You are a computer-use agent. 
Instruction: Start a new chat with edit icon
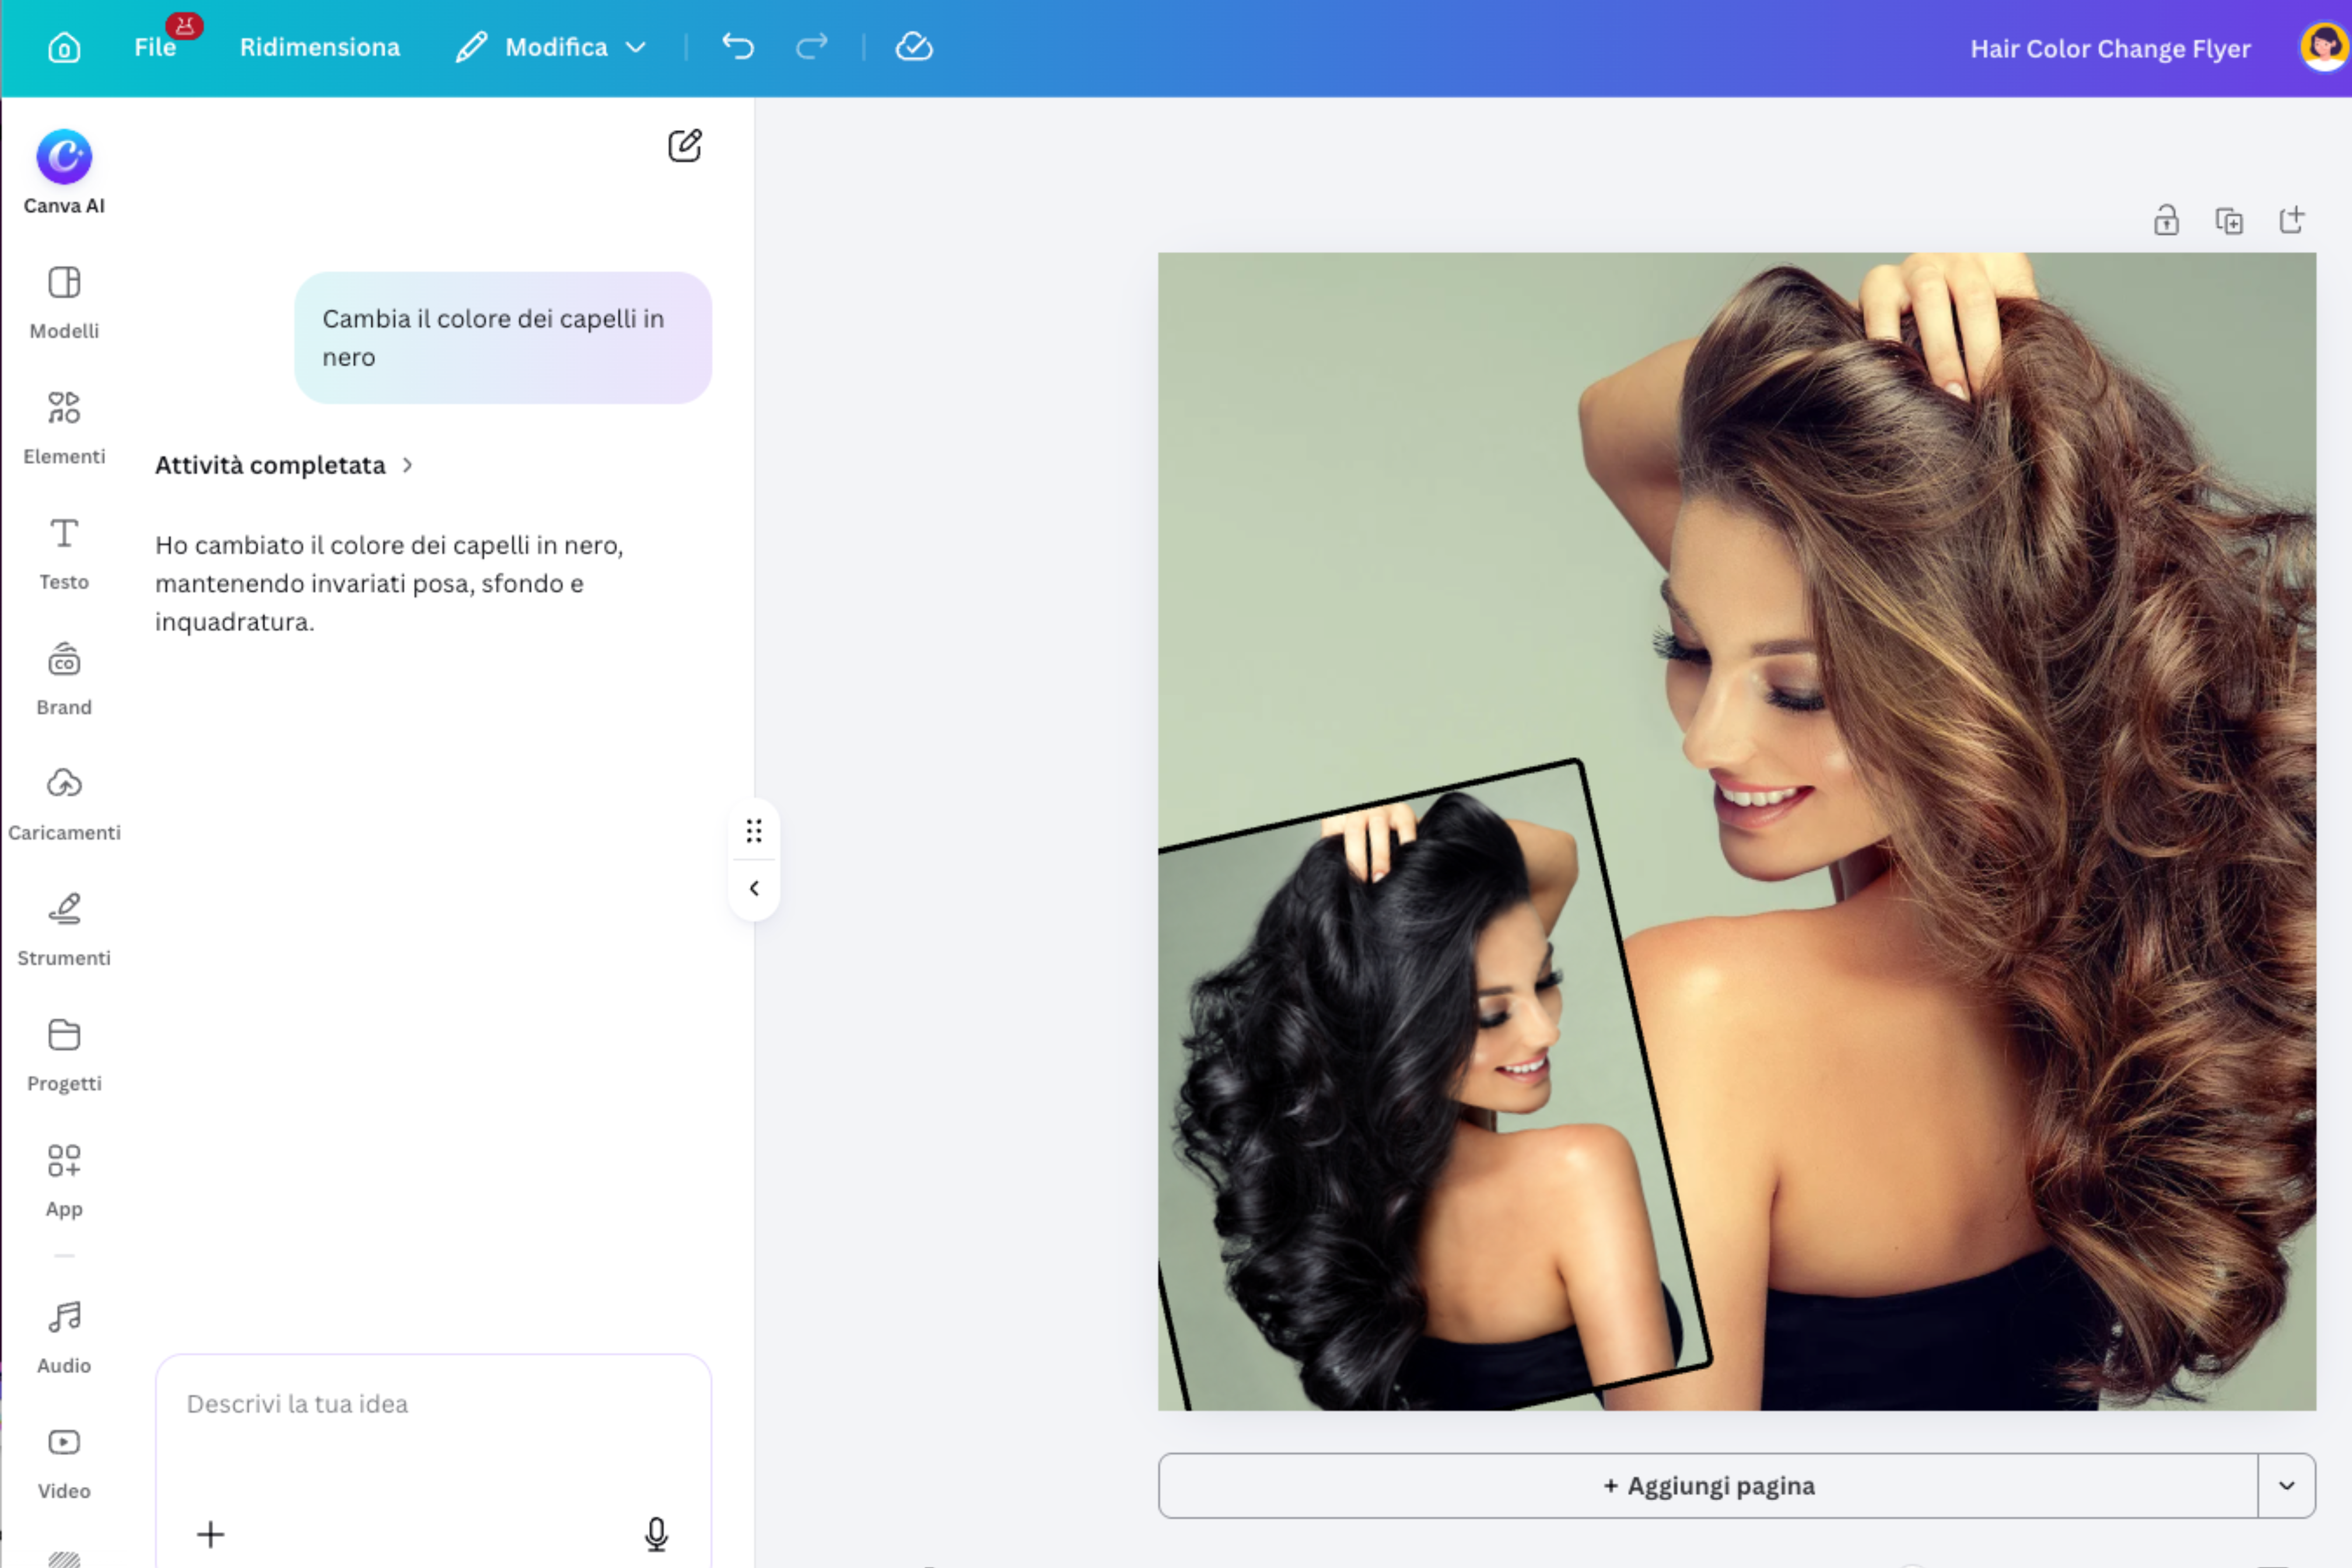click(685, 146)
